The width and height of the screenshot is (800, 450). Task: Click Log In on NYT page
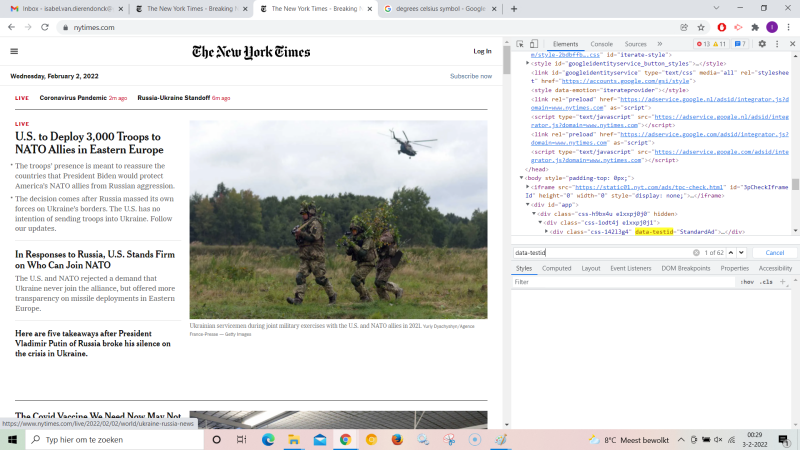[x=482, y=51]
